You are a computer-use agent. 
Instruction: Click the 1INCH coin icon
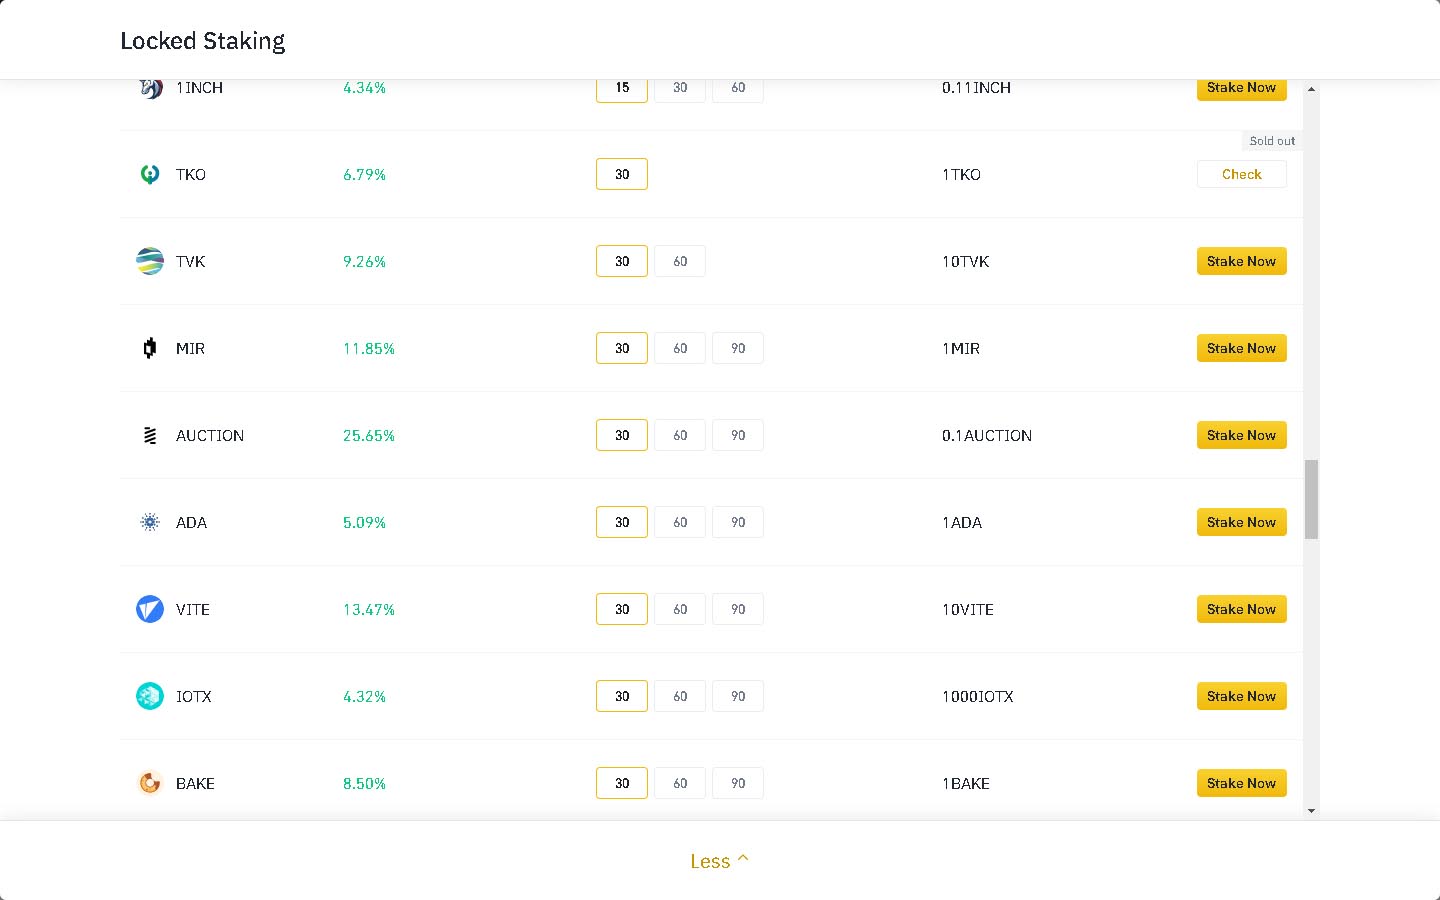tap(150, 88)
